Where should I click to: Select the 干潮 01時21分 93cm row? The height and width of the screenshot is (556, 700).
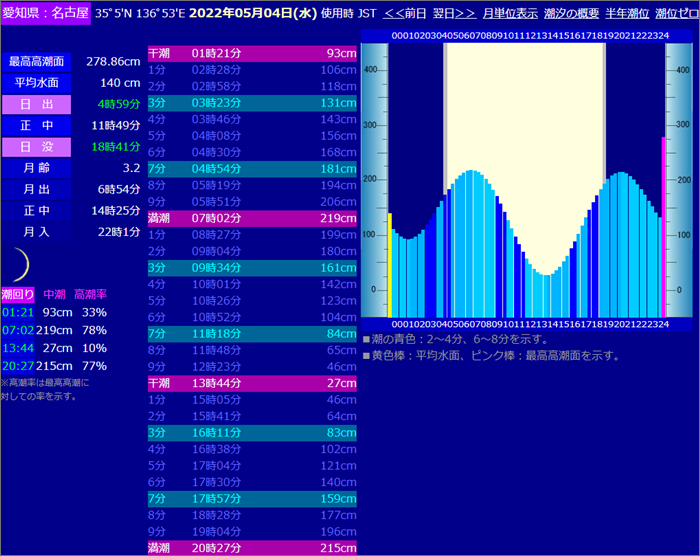[252, 54]
